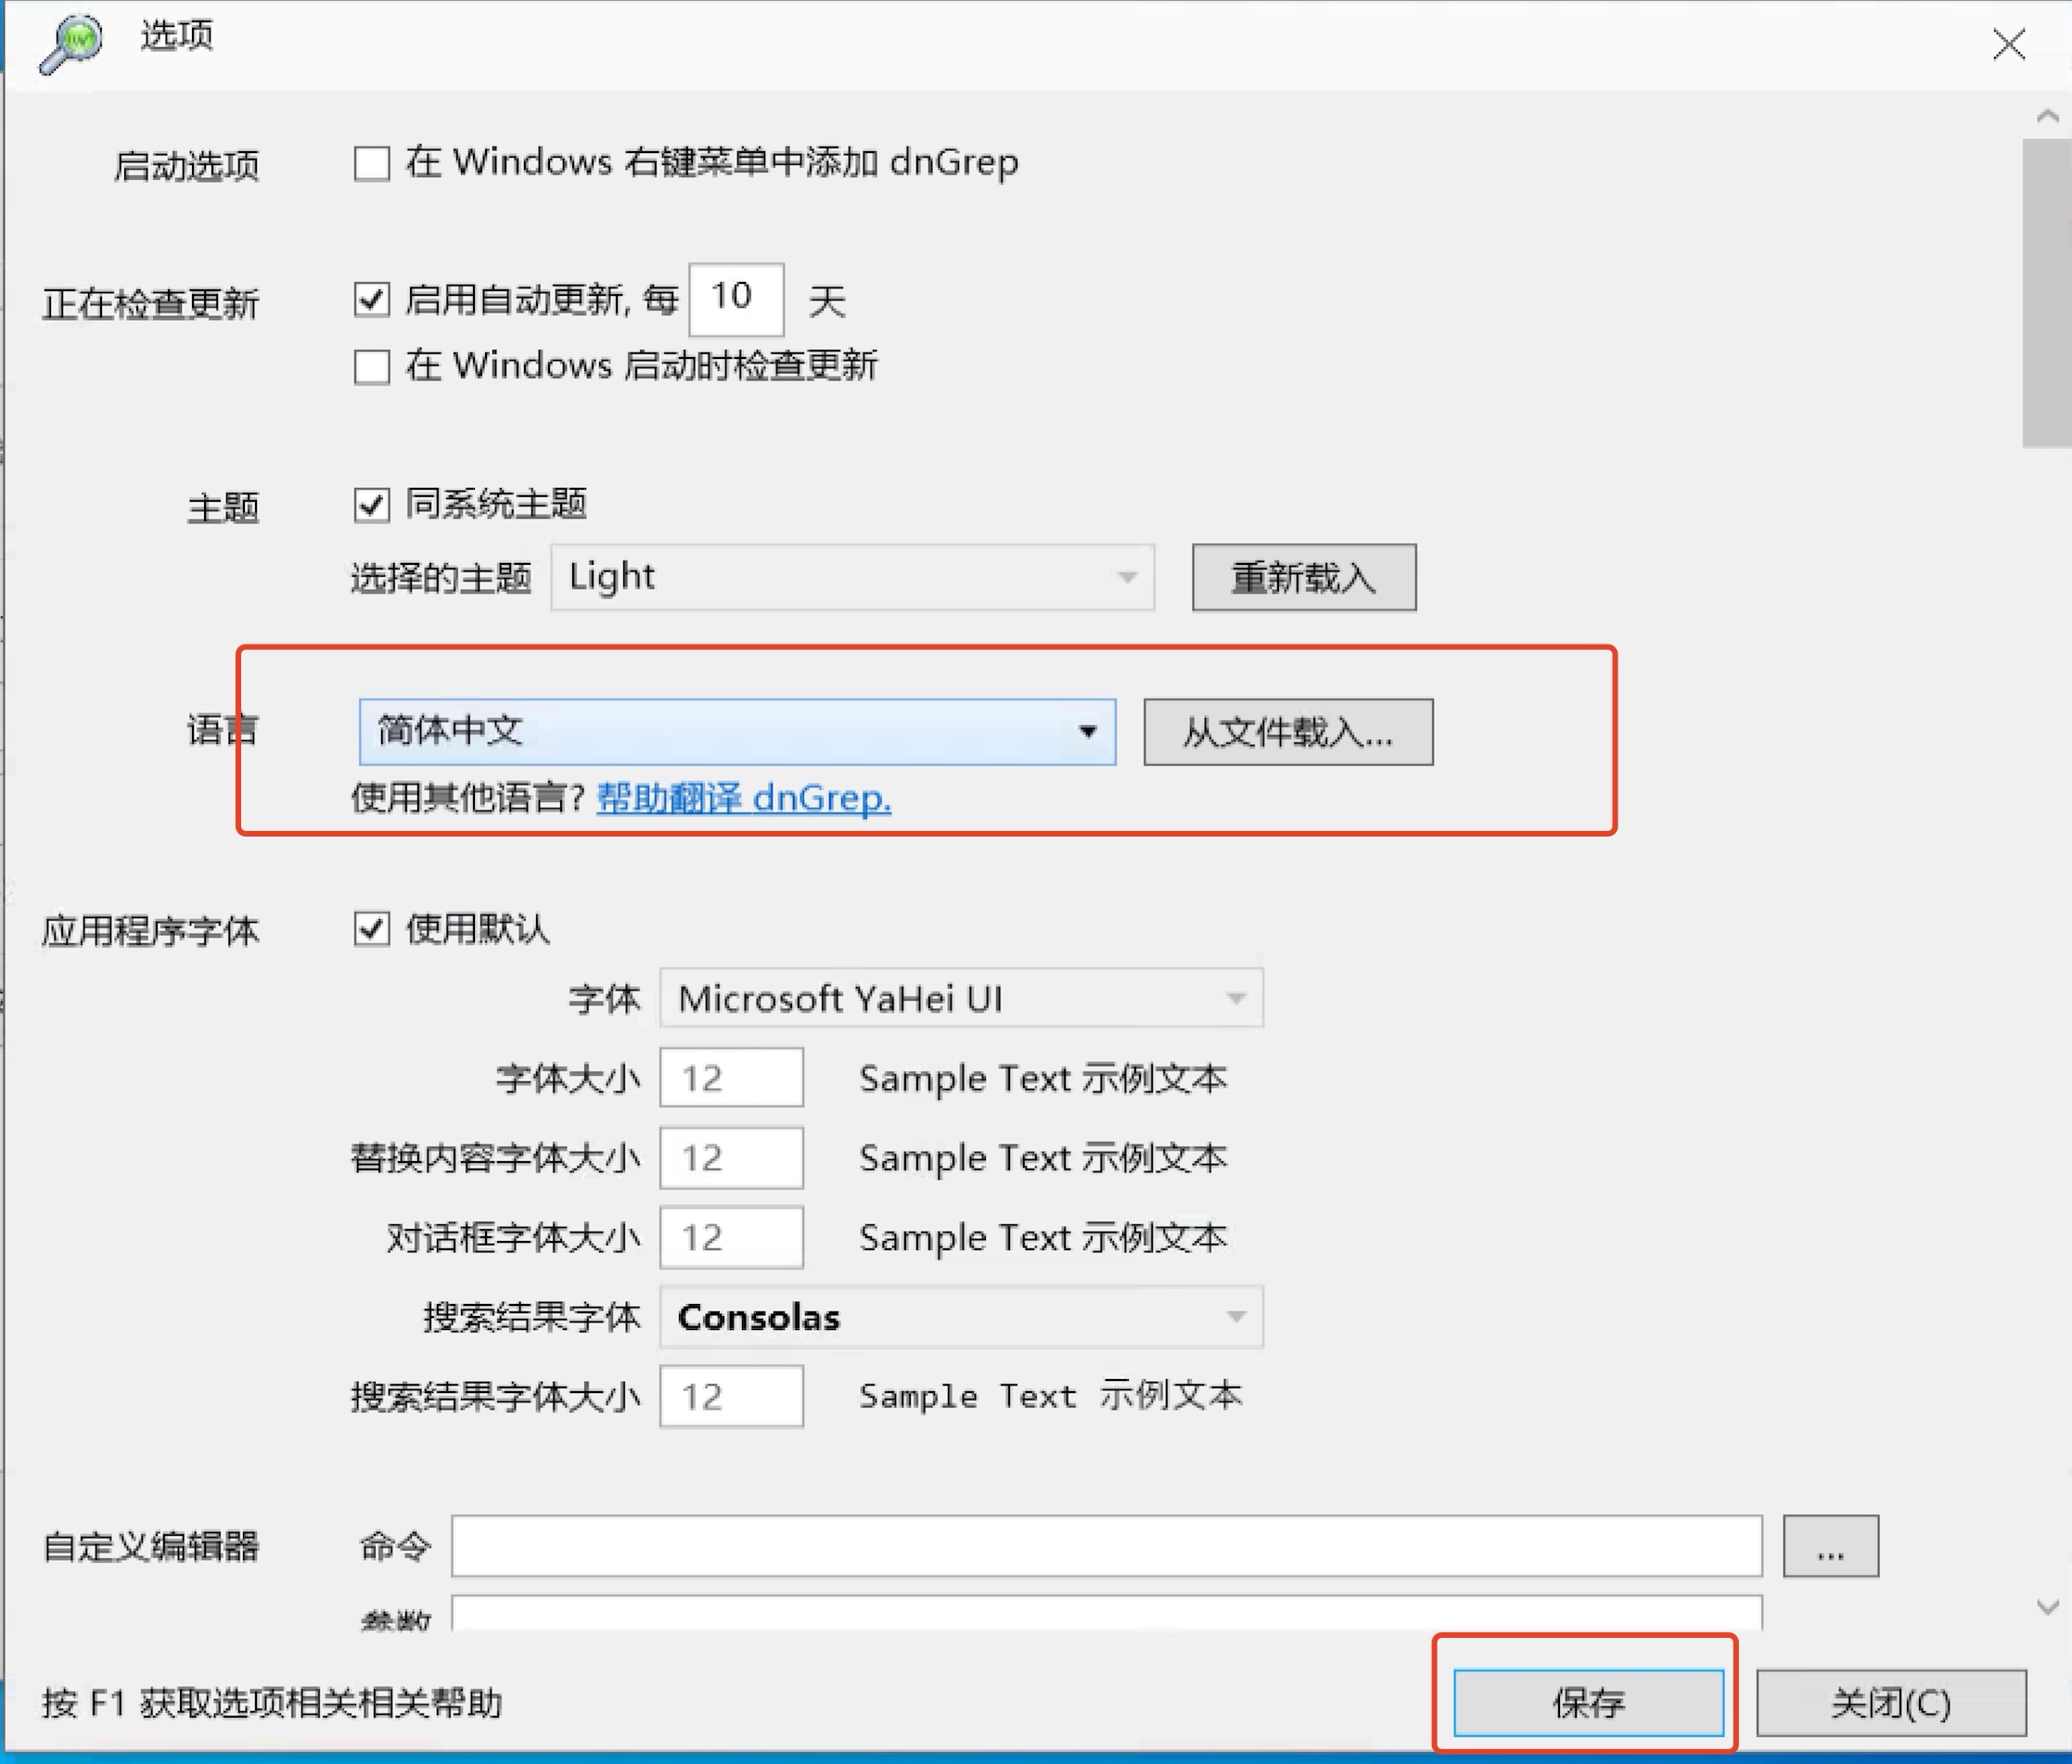Enable 在 Windows 右键菜单中添加 dnGrep
This screenshot has width=2072, height=1764.
(x=371, y=163)
